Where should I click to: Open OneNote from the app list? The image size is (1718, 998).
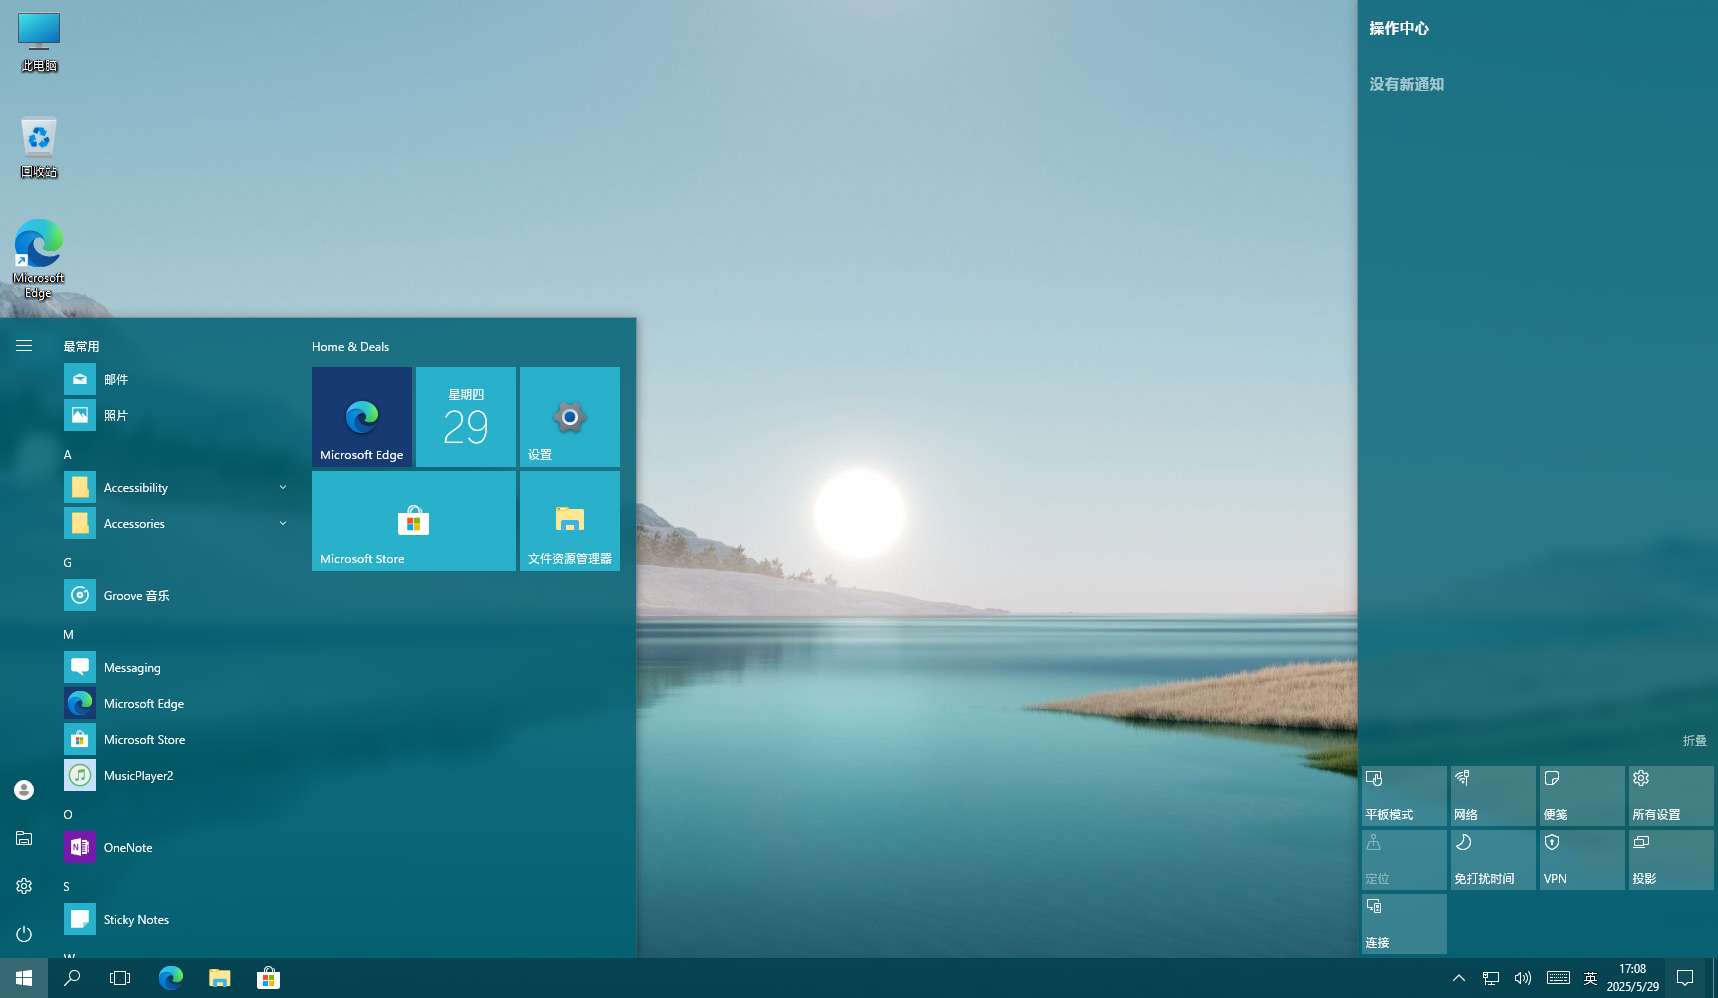point(128,847)
